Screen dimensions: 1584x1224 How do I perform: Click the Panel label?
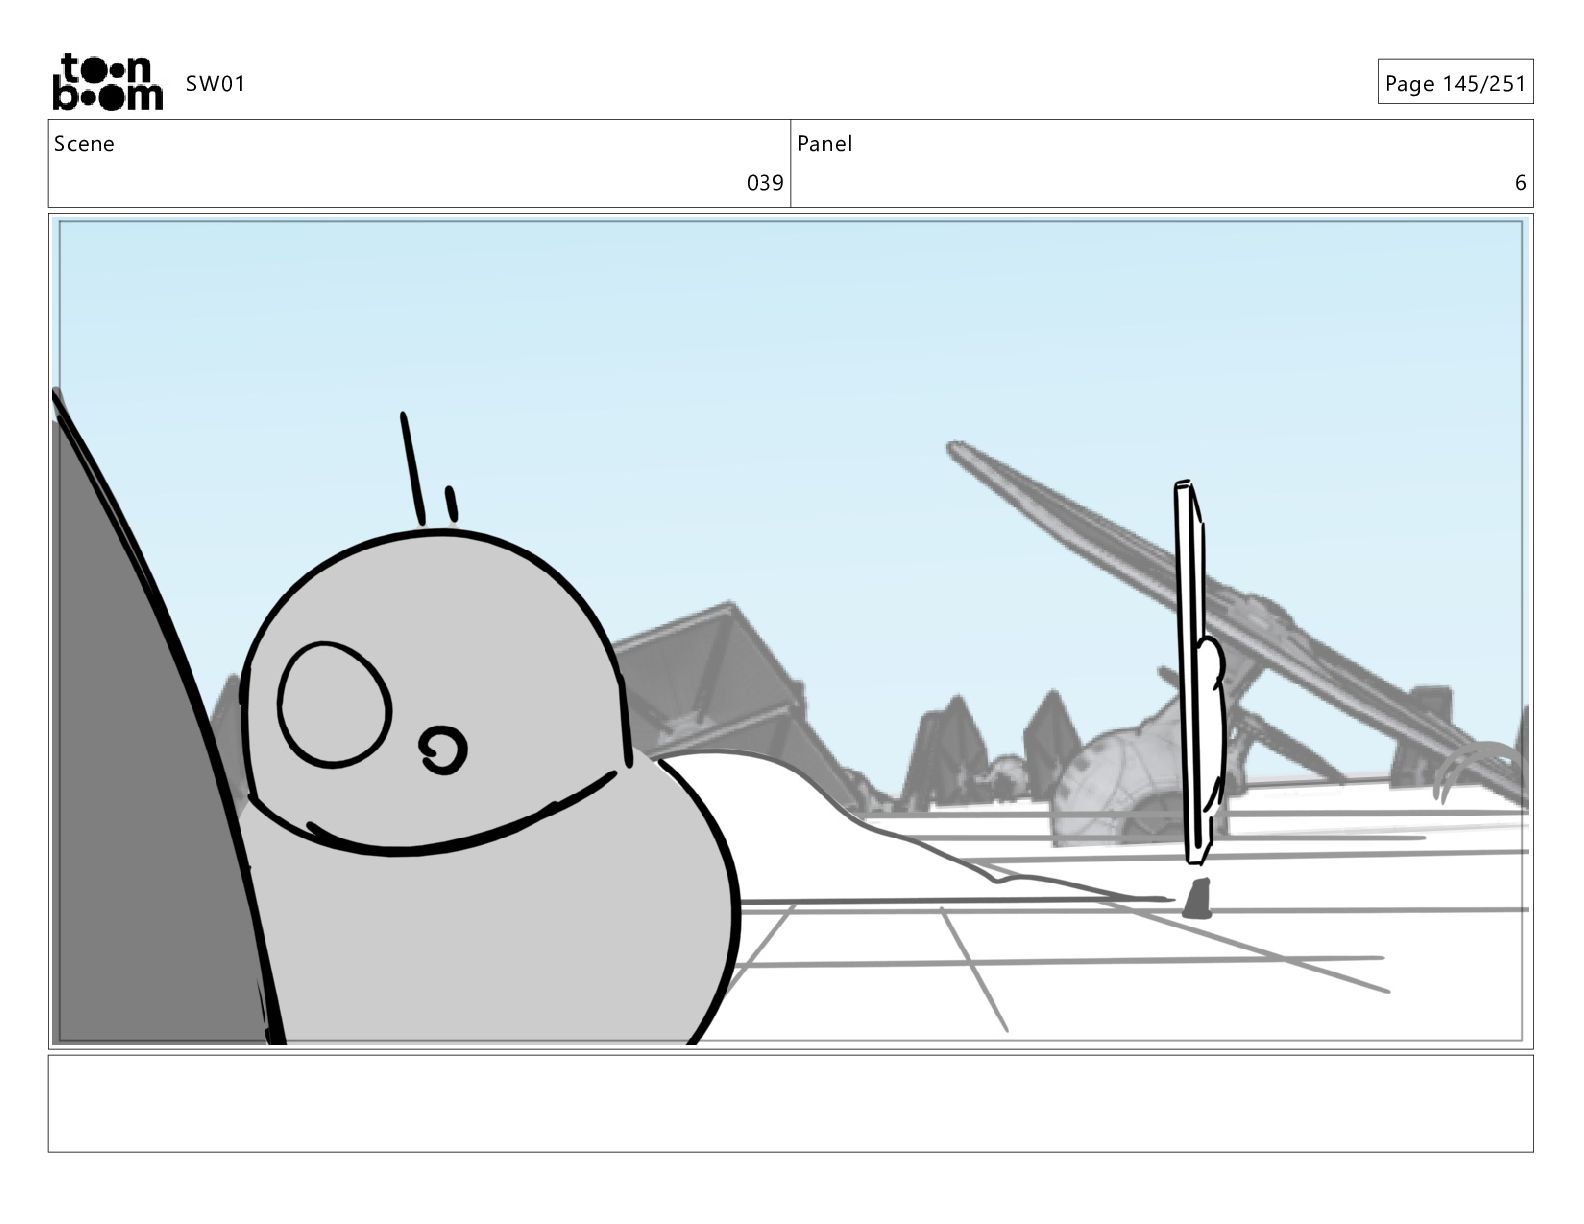825,144
